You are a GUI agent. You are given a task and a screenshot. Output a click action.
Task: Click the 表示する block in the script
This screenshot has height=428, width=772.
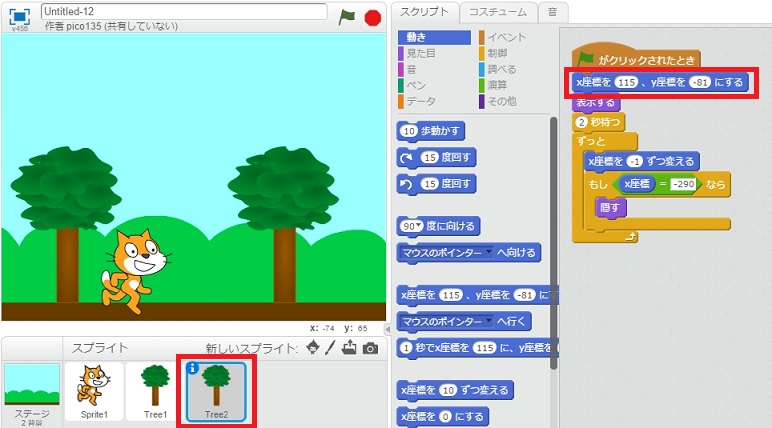[x=596, y=103]
